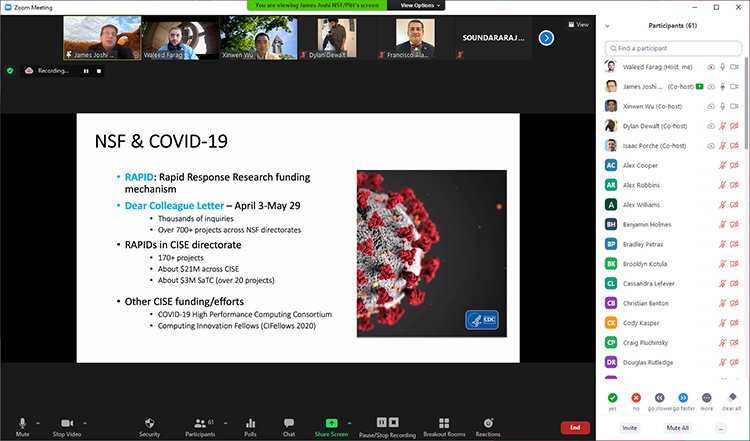
Task: Open the 'more' feedback options icon
Action: (x=706, y=397)
